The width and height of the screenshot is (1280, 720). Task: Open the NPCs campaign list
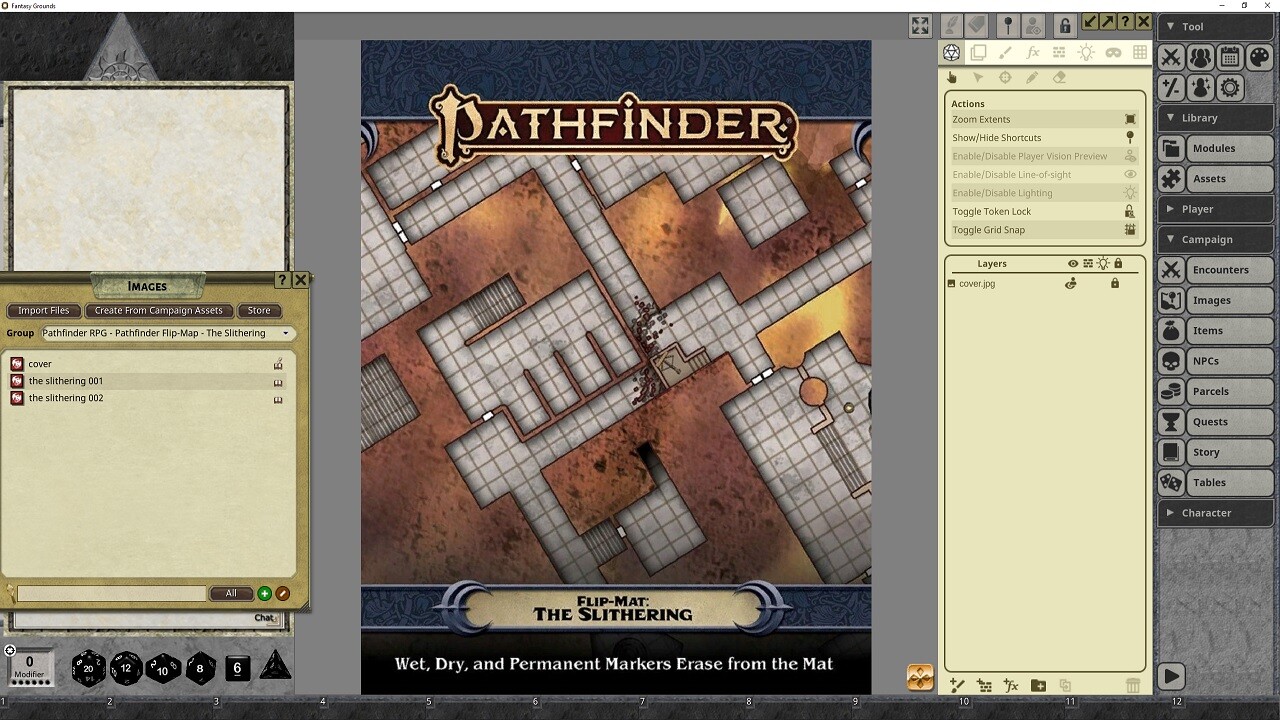pos(1215,360)
